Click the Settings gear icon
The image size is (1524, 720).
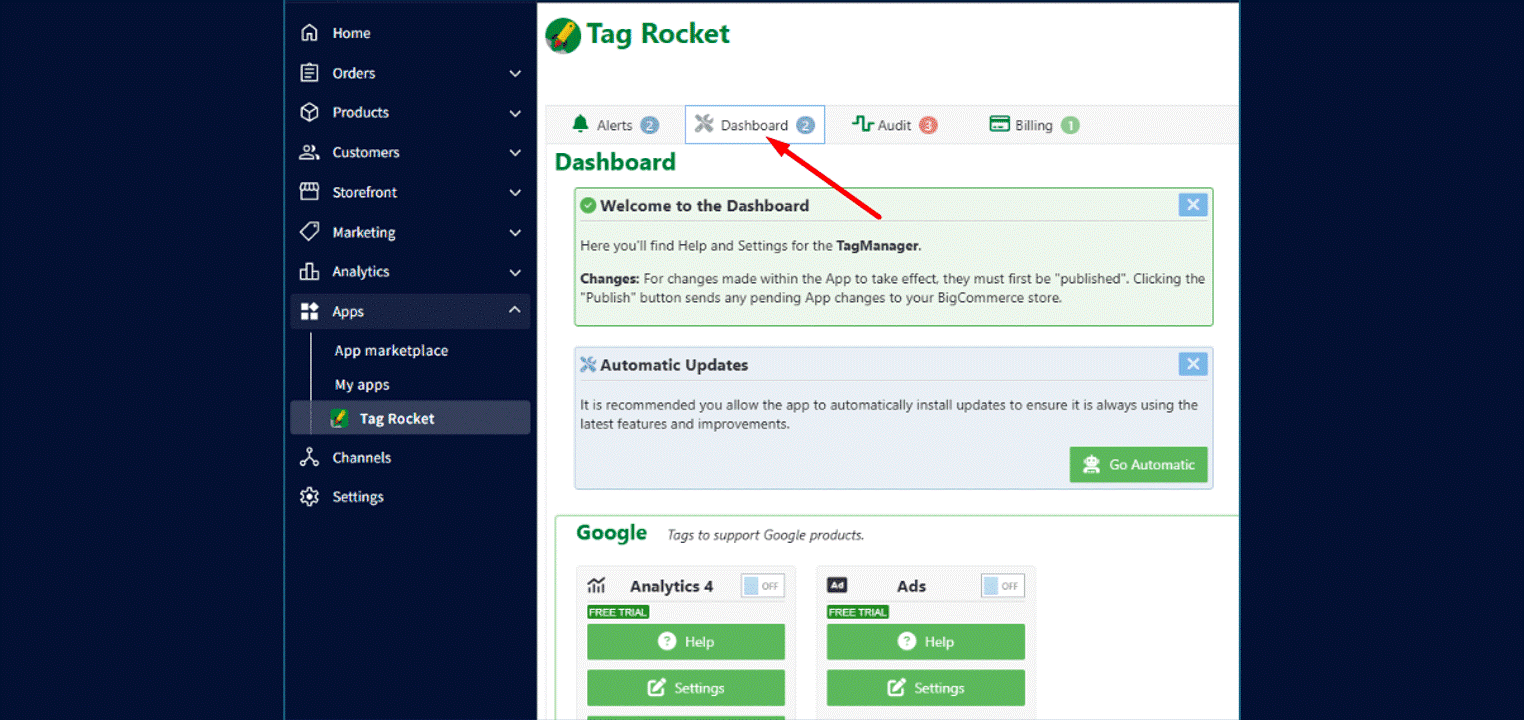point(310,497)
